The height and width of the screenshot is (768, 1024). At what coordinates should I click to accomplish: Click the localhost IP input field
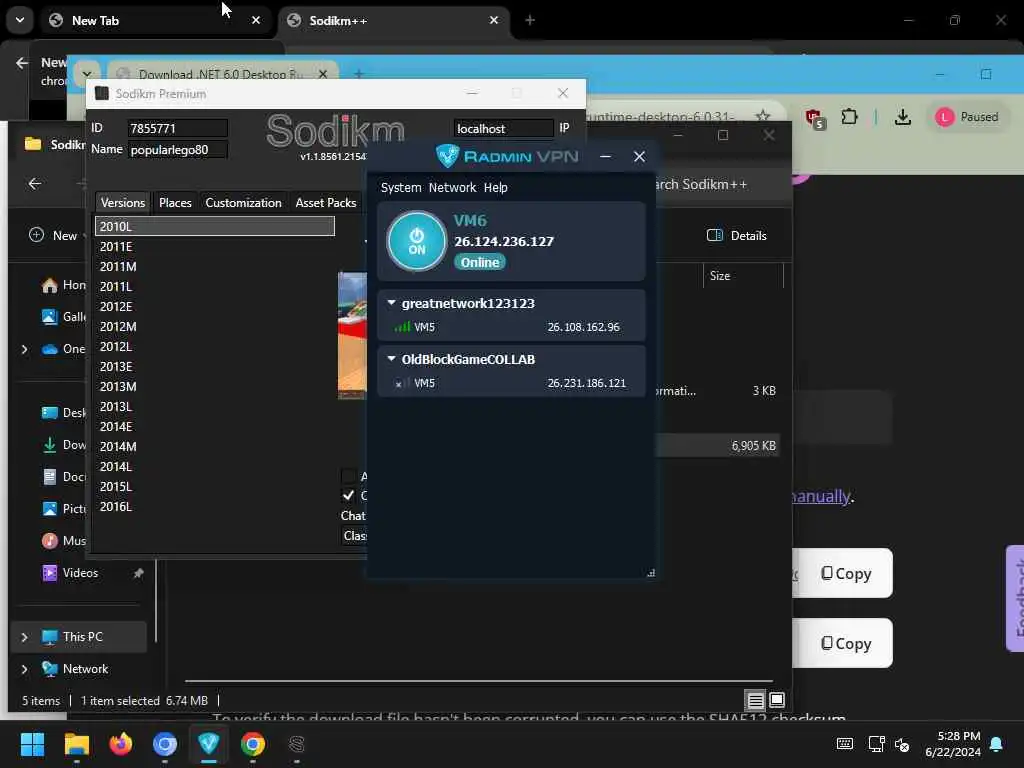[503, 128]
